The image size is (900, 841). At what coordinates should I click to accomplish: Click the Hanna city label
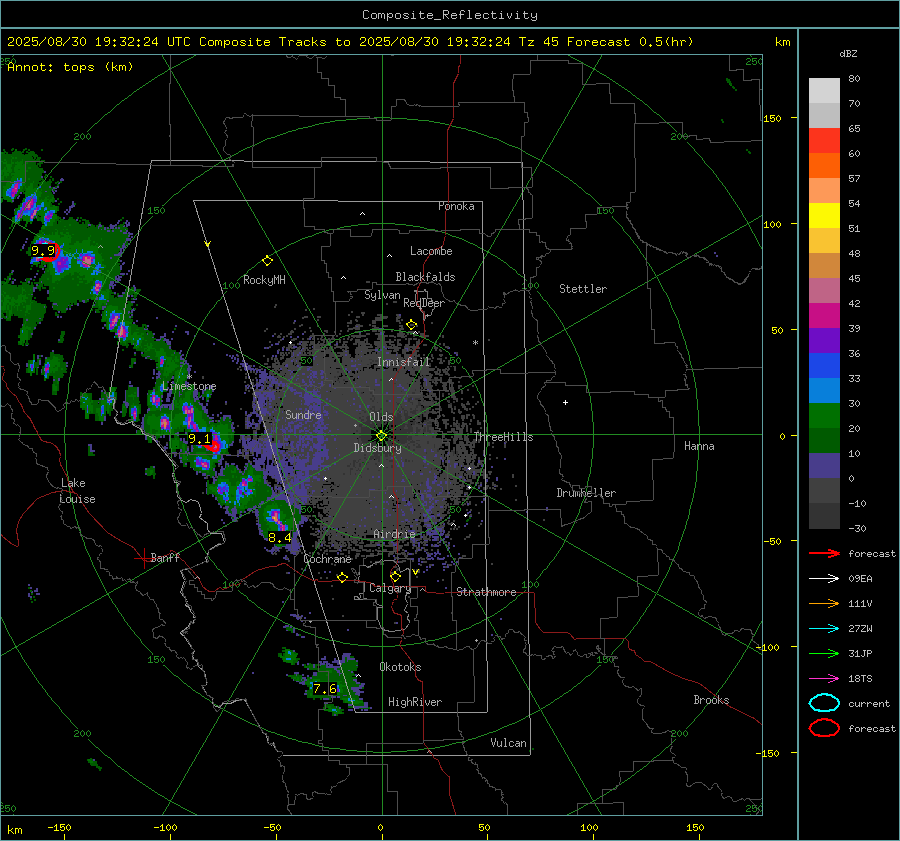pyautogui.click(x=699, y=446)
